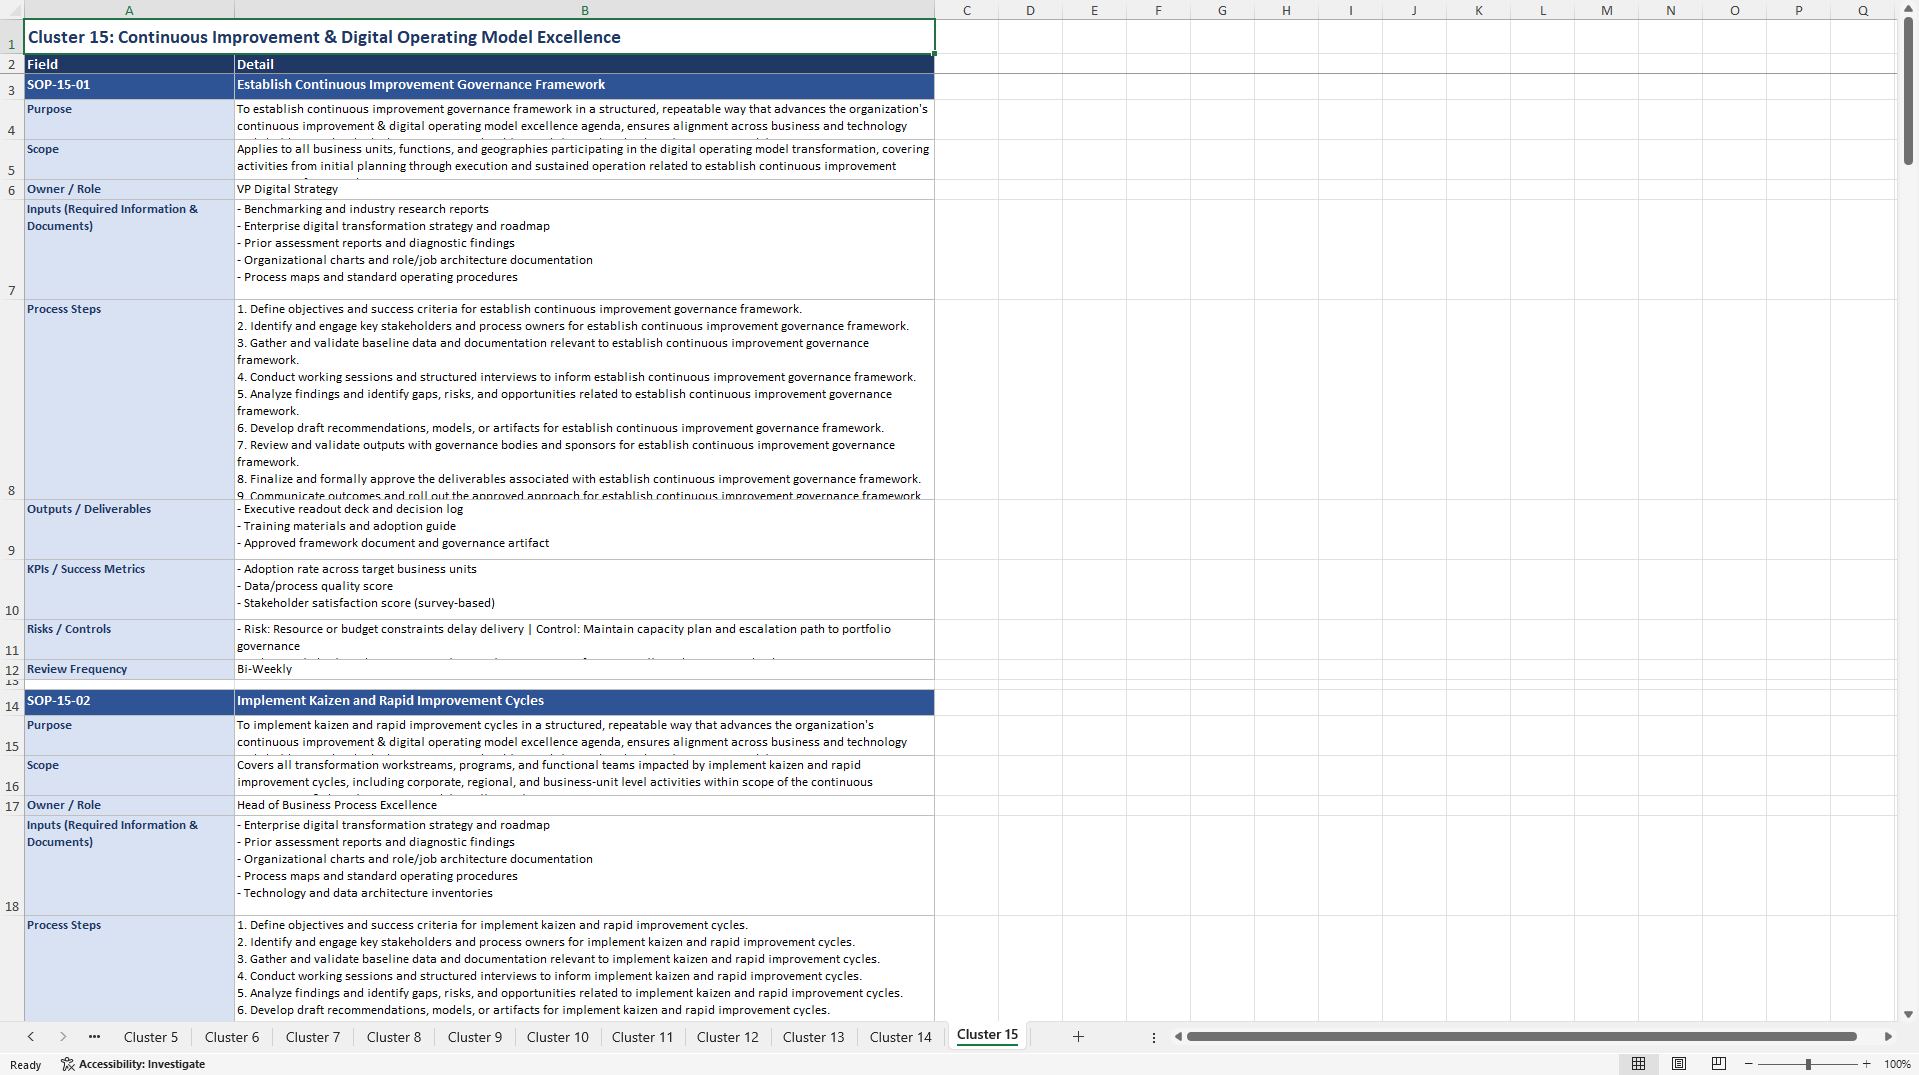Image resolution: width=1919 pixels, height=1075 pixels.
Task: Select column Q header
Action: tap(1863, 10)
